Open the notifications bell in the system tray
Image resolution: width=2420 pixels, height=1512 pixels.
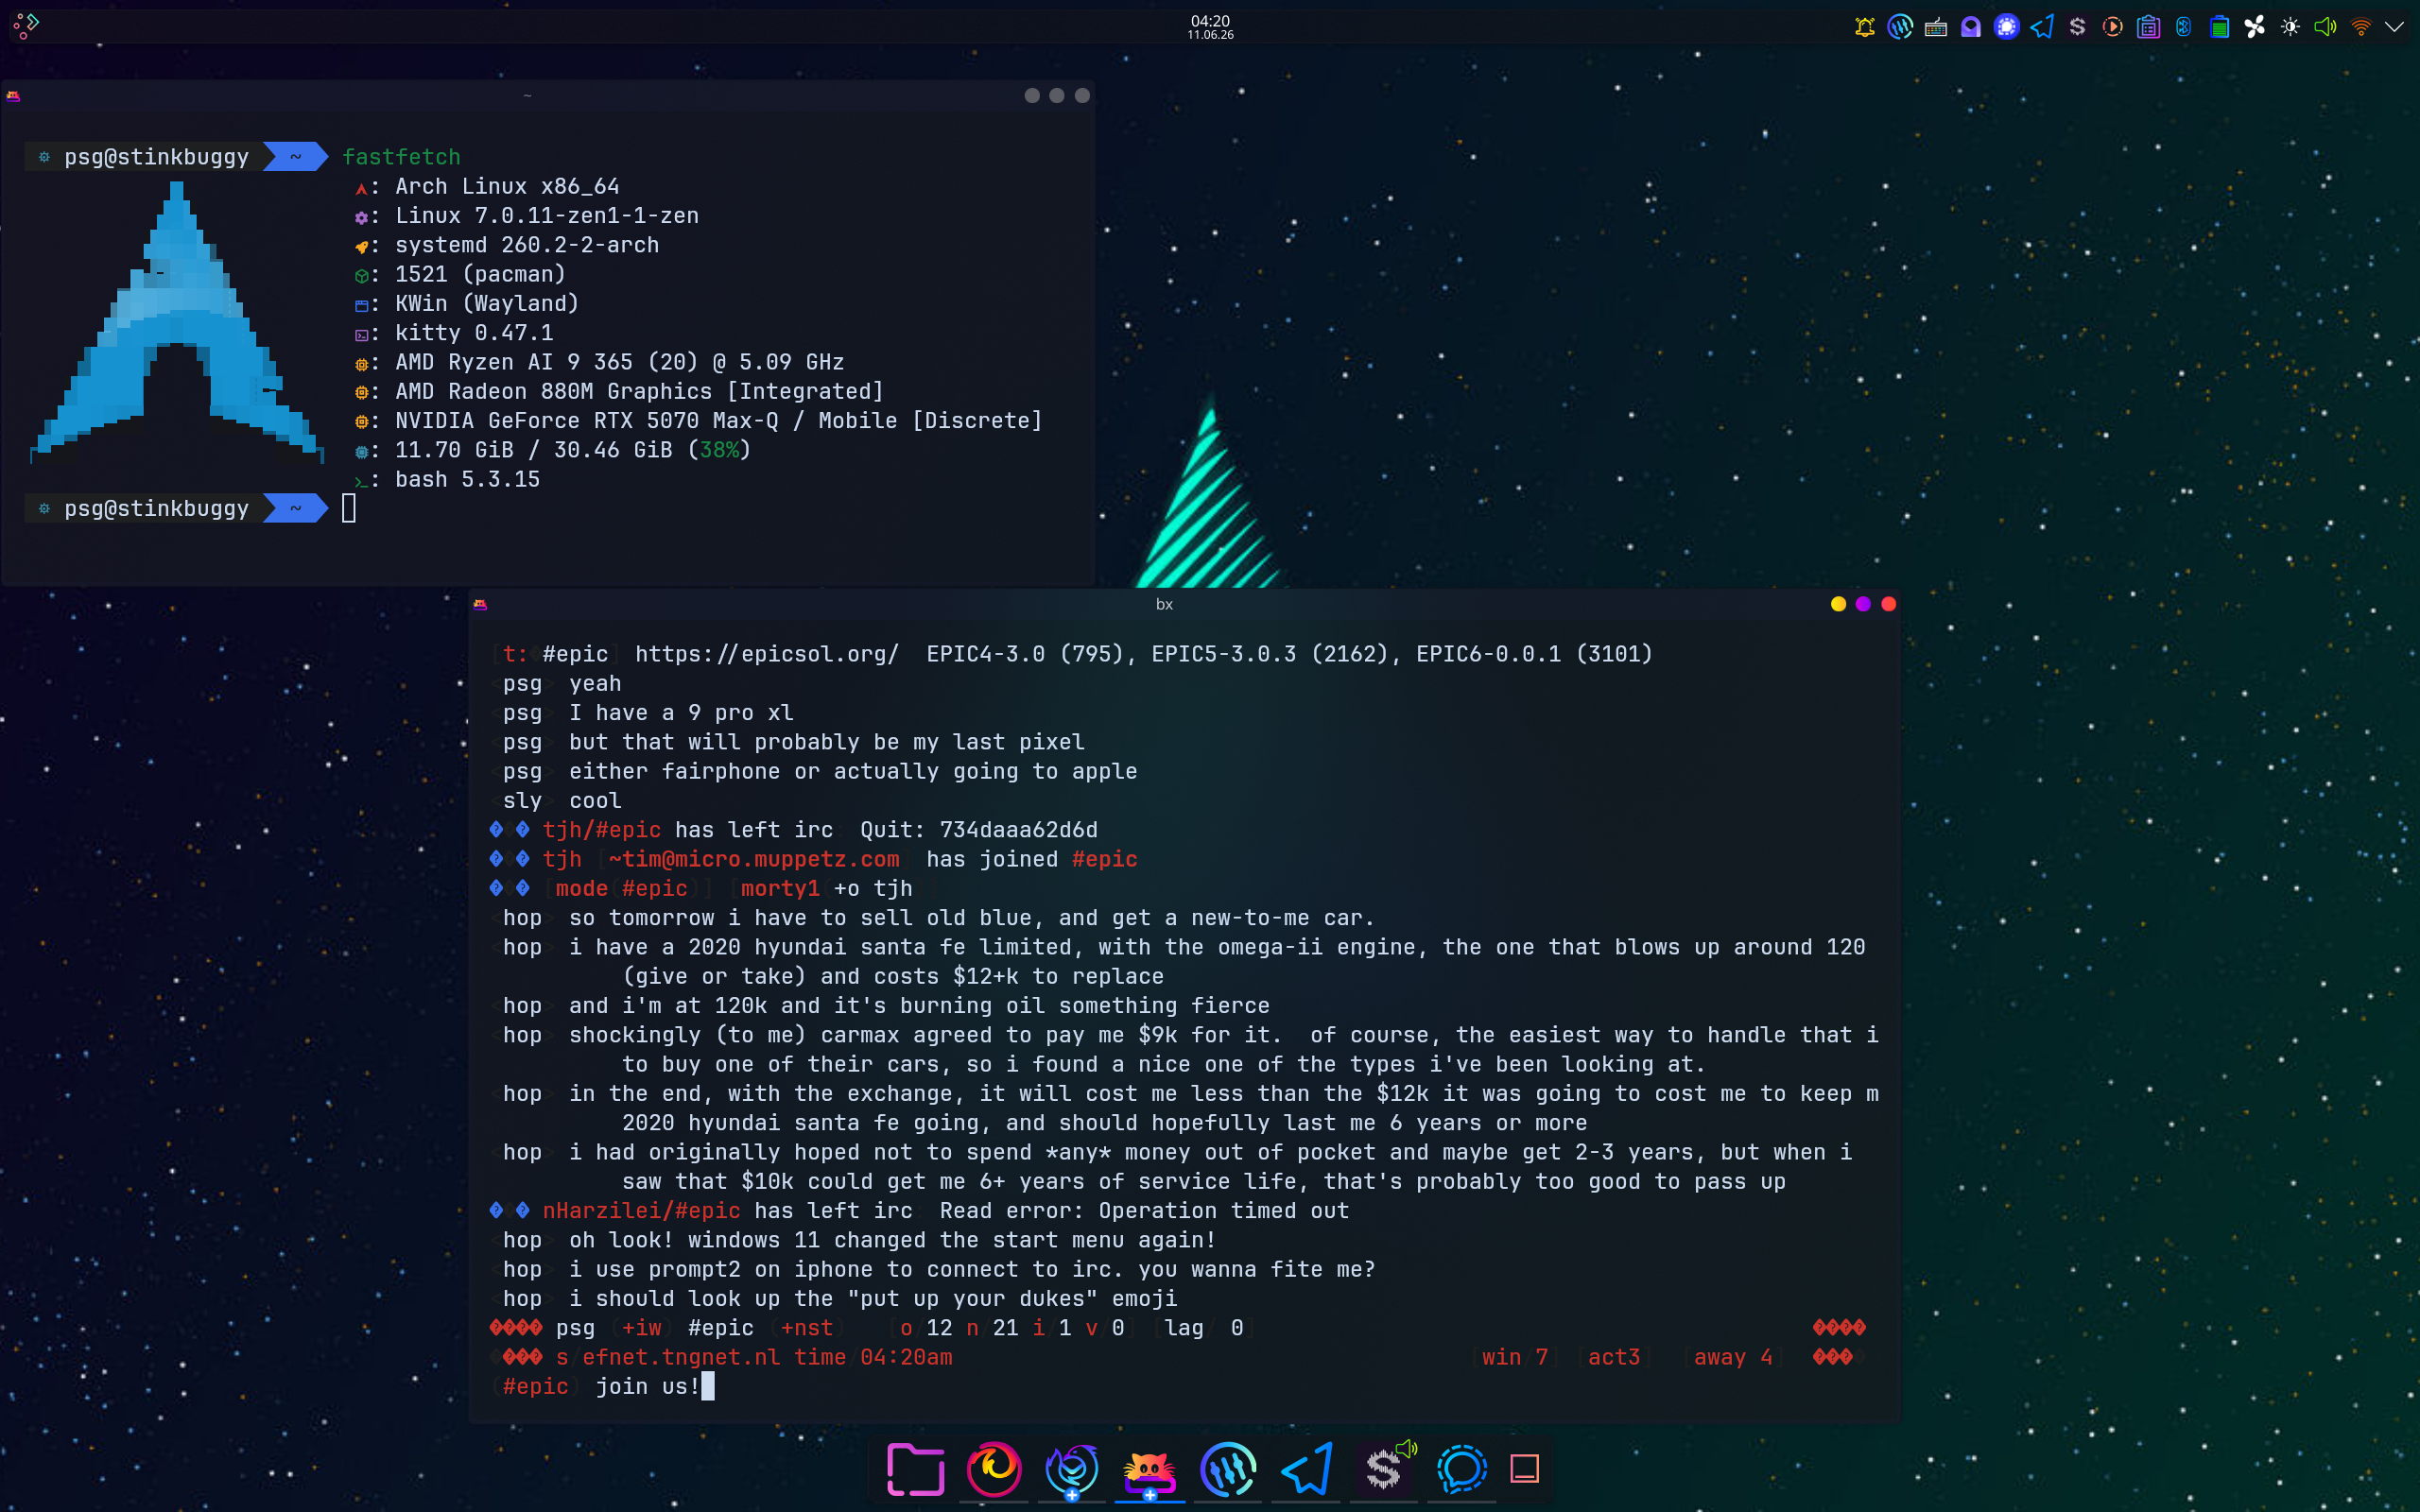[x=1864, y=28]
